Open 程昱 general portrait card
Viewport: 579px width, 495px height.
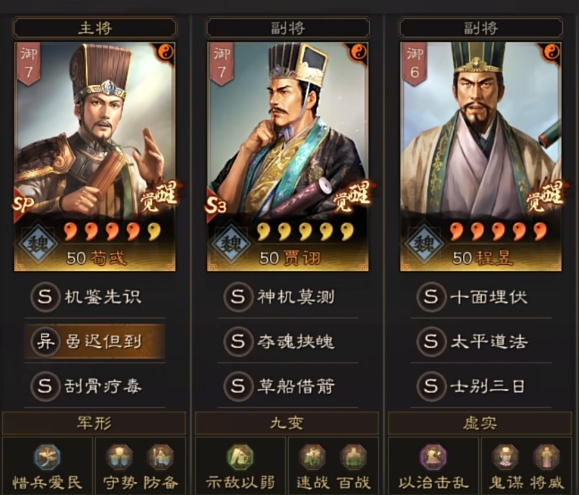click(481, 157)
